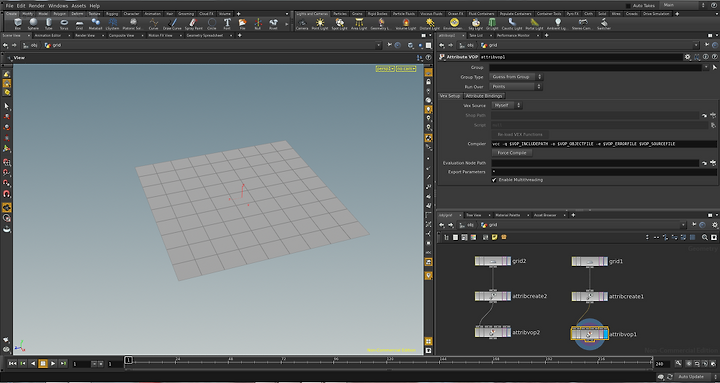Select the File shelf tool
Image resolution: width=720 pixels, height=383 pixels.
[x=242, y=23]
